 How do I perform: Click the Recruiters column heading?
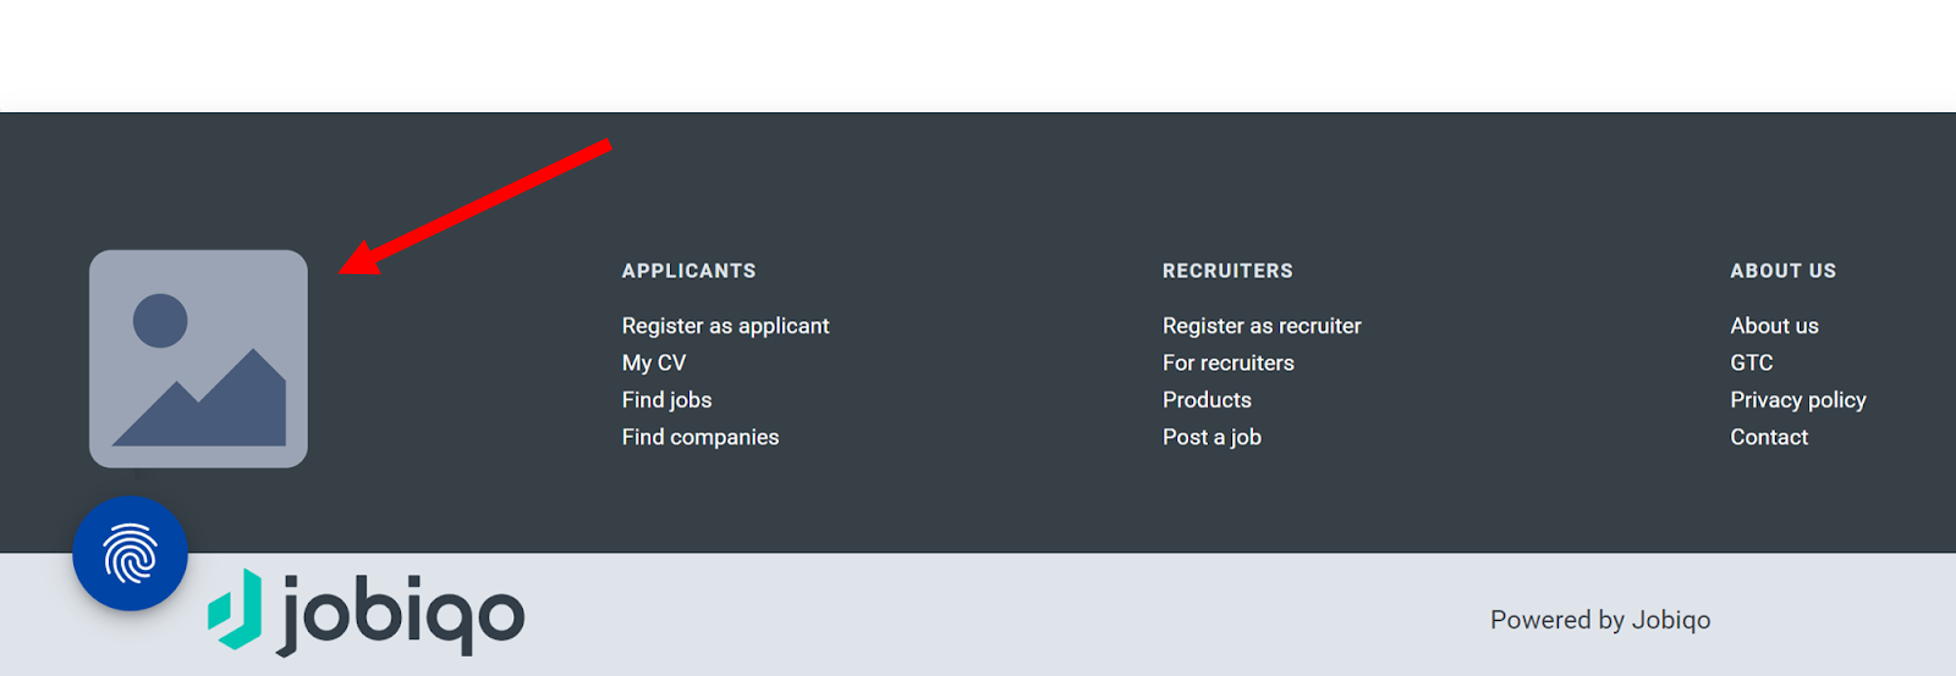[1227, 271]
